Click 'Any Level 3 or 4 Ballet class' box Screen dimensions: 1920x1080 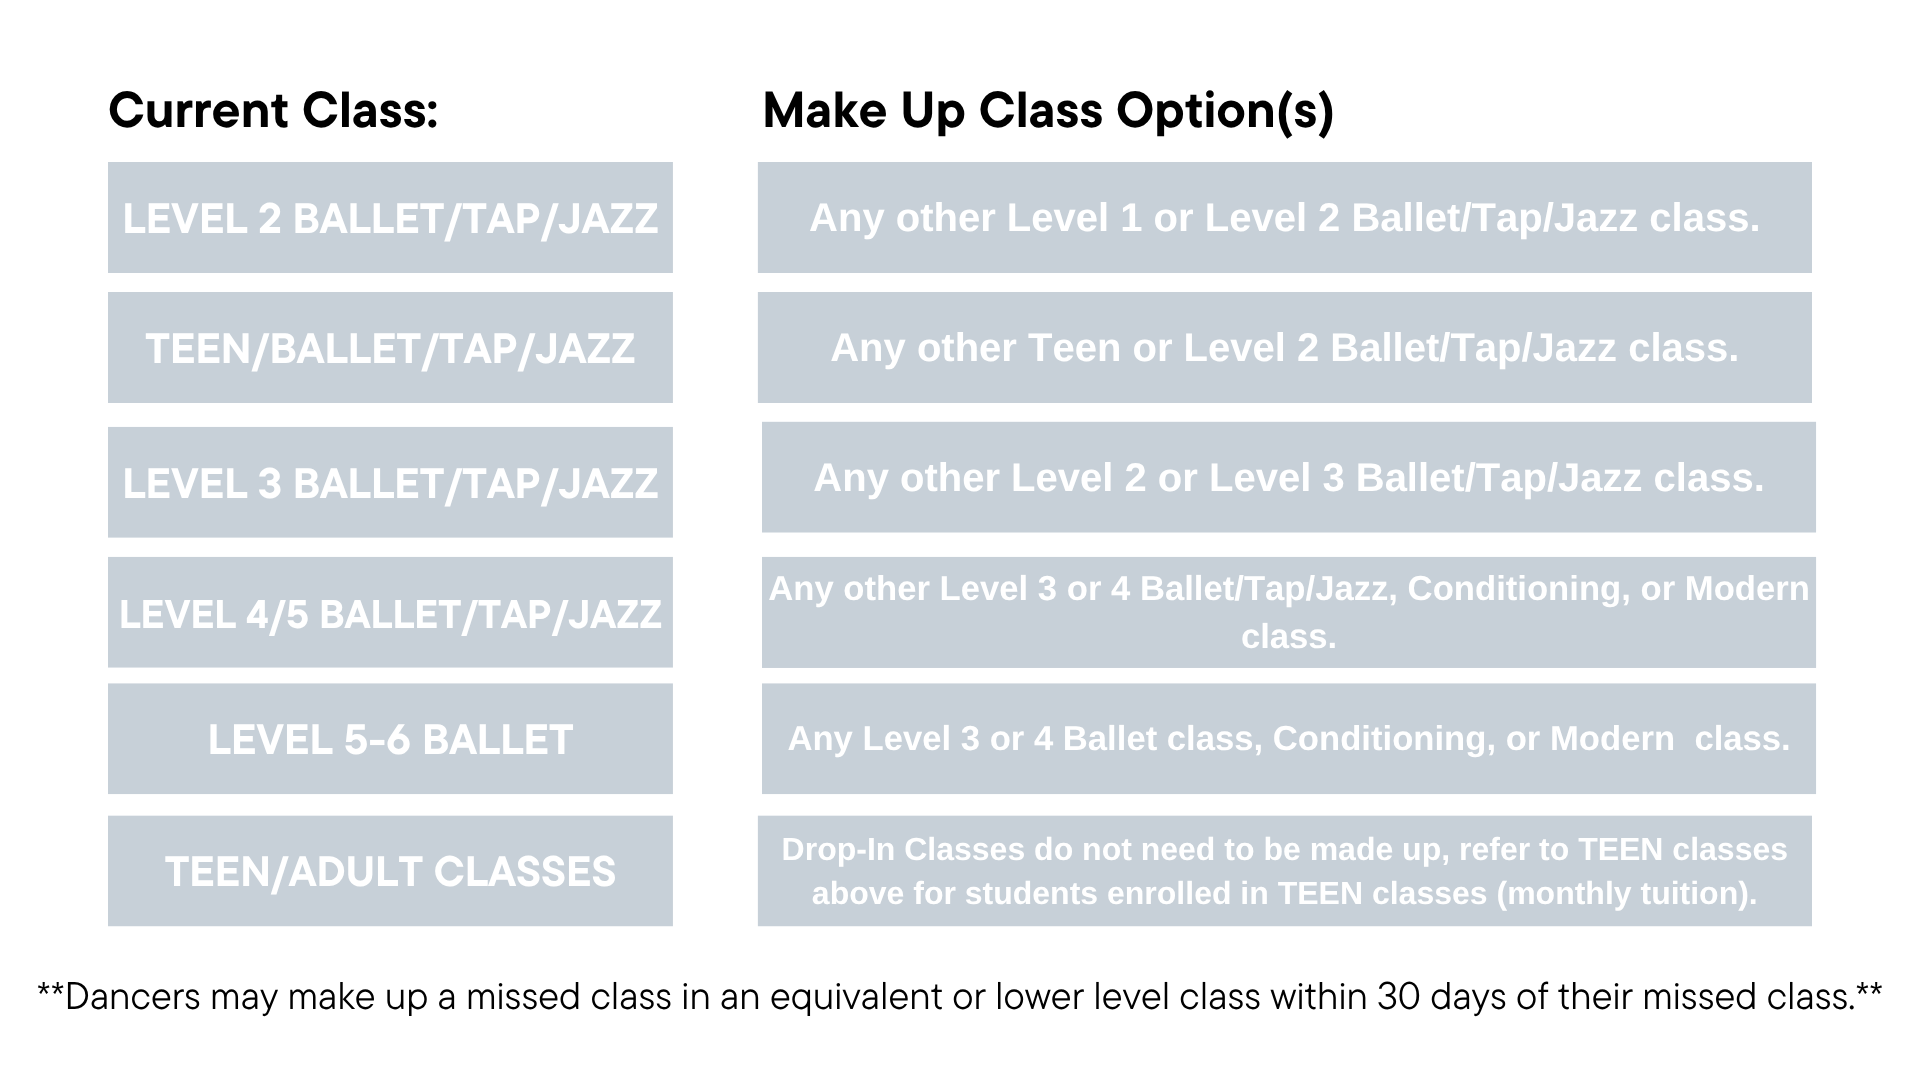(1288, 739)
